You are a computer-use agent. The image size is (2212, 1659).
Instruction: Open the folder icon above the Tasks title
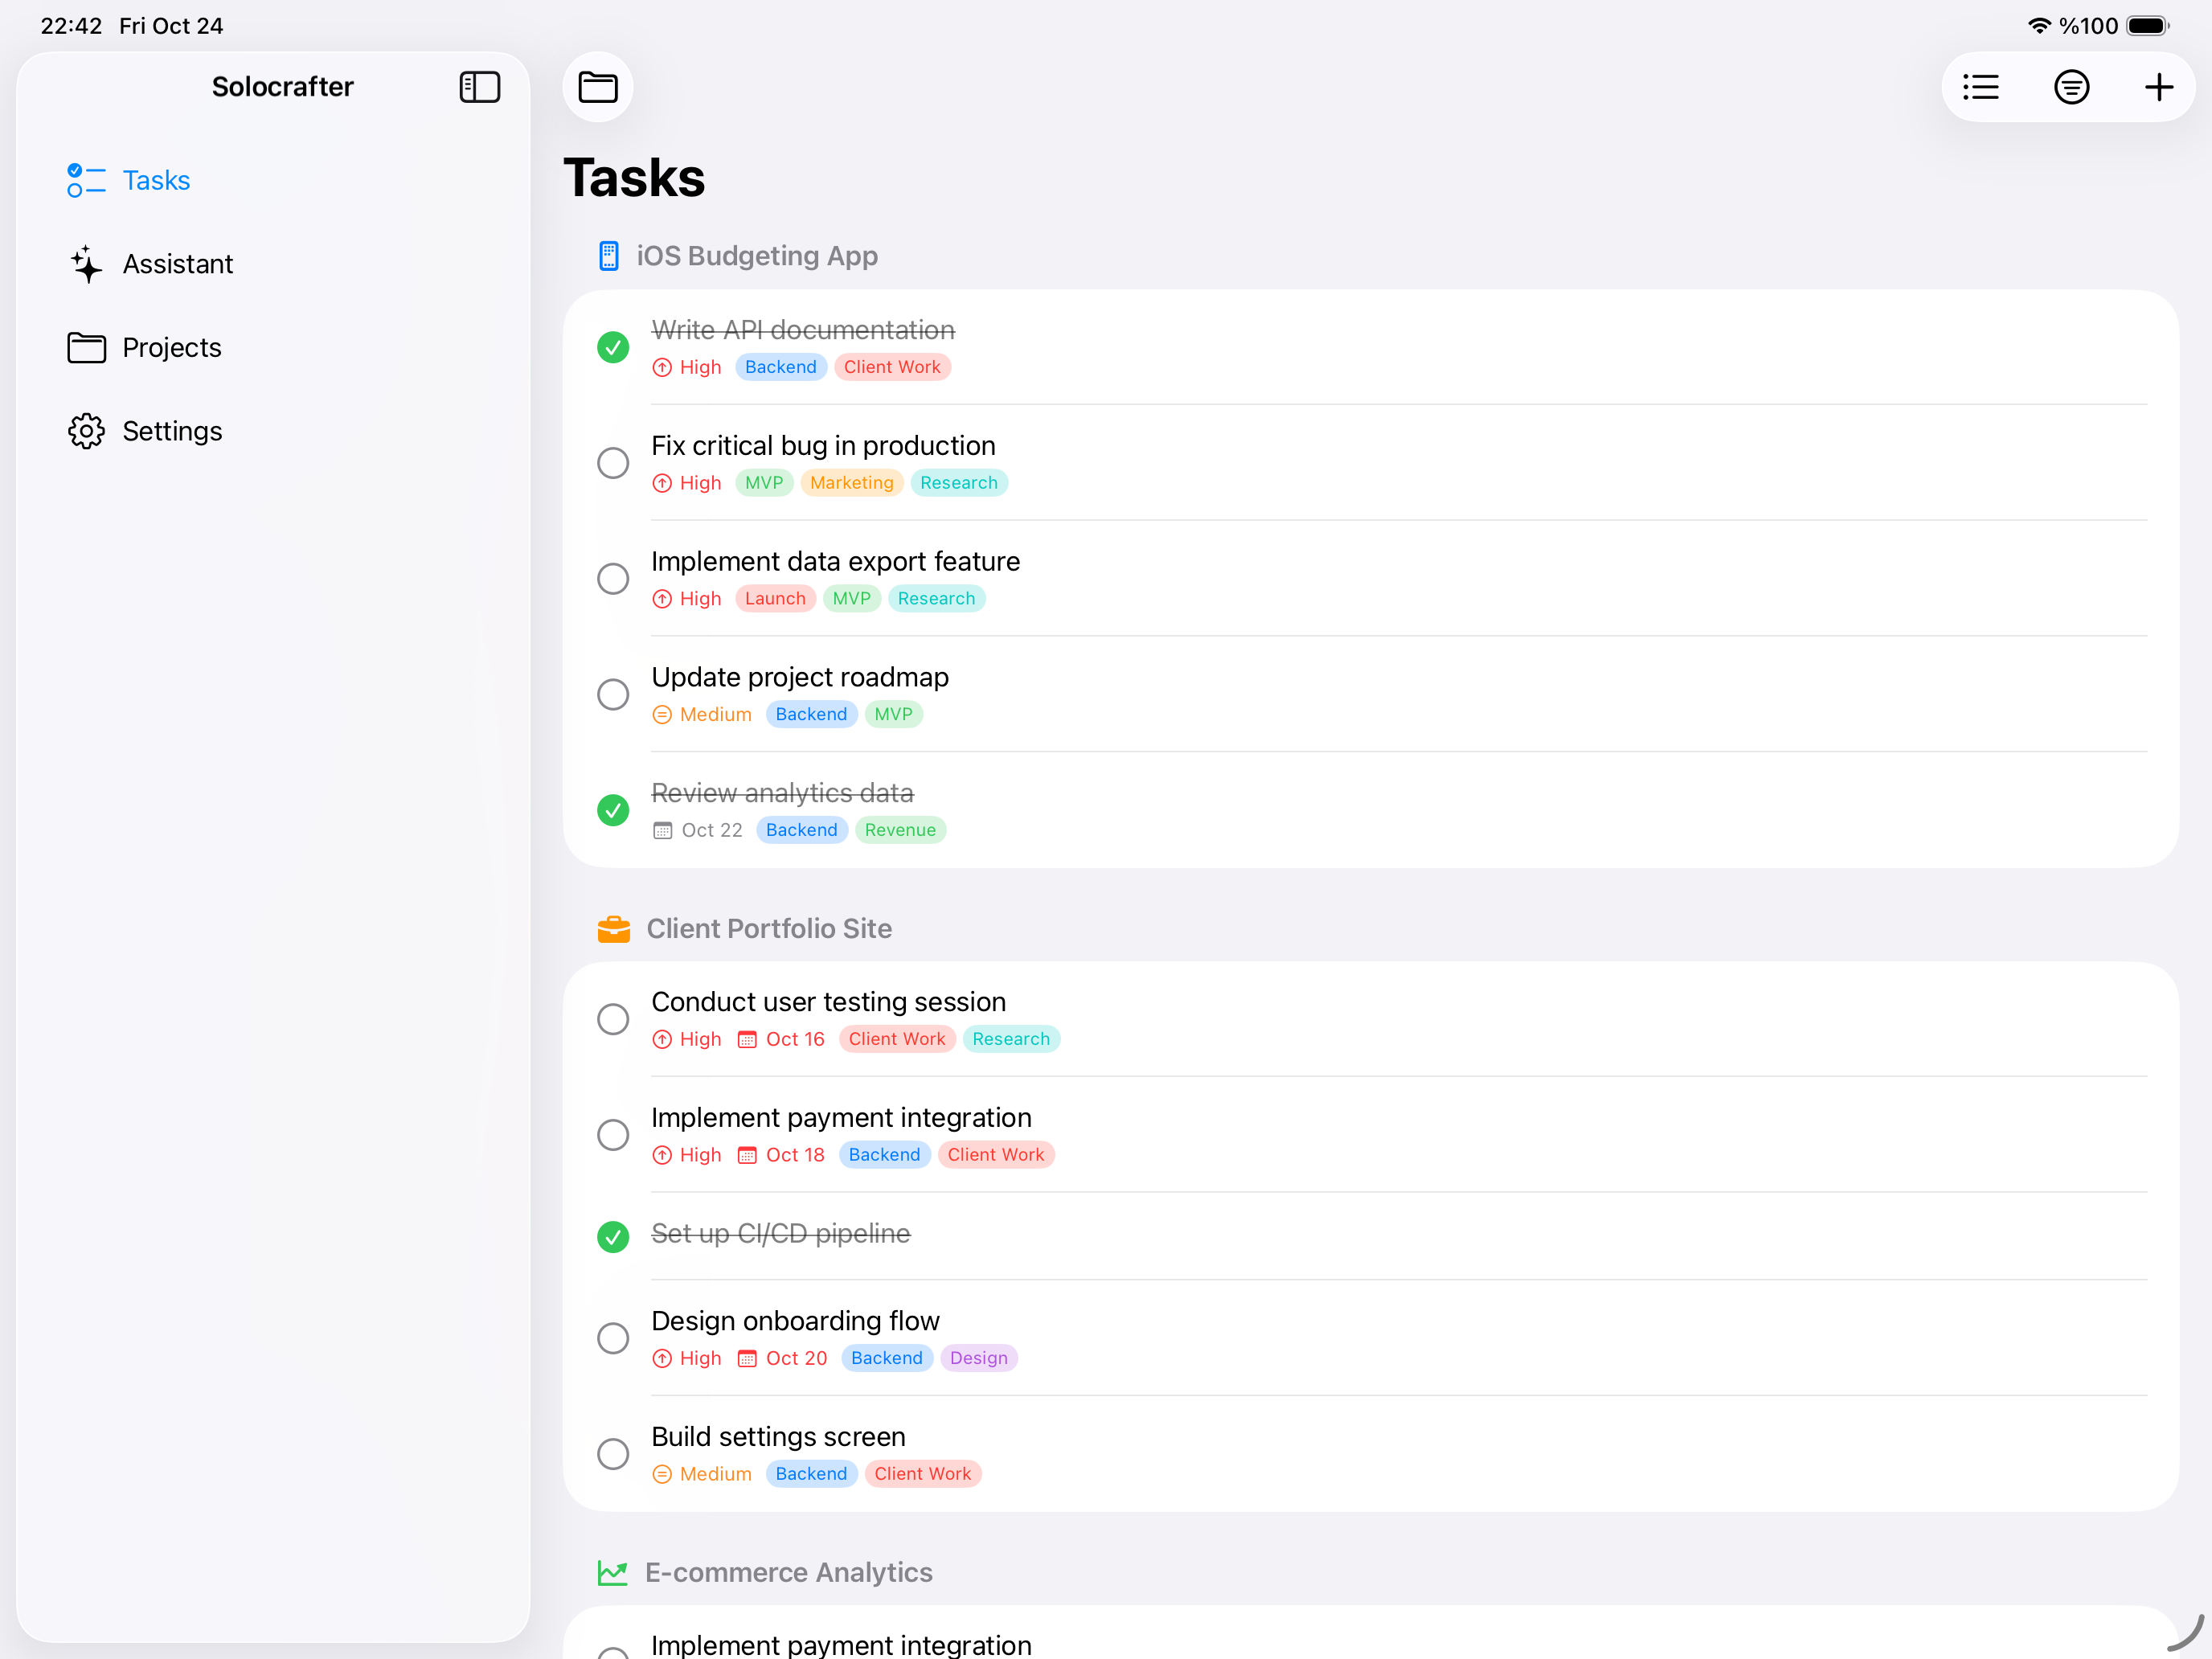coord(597,87)
